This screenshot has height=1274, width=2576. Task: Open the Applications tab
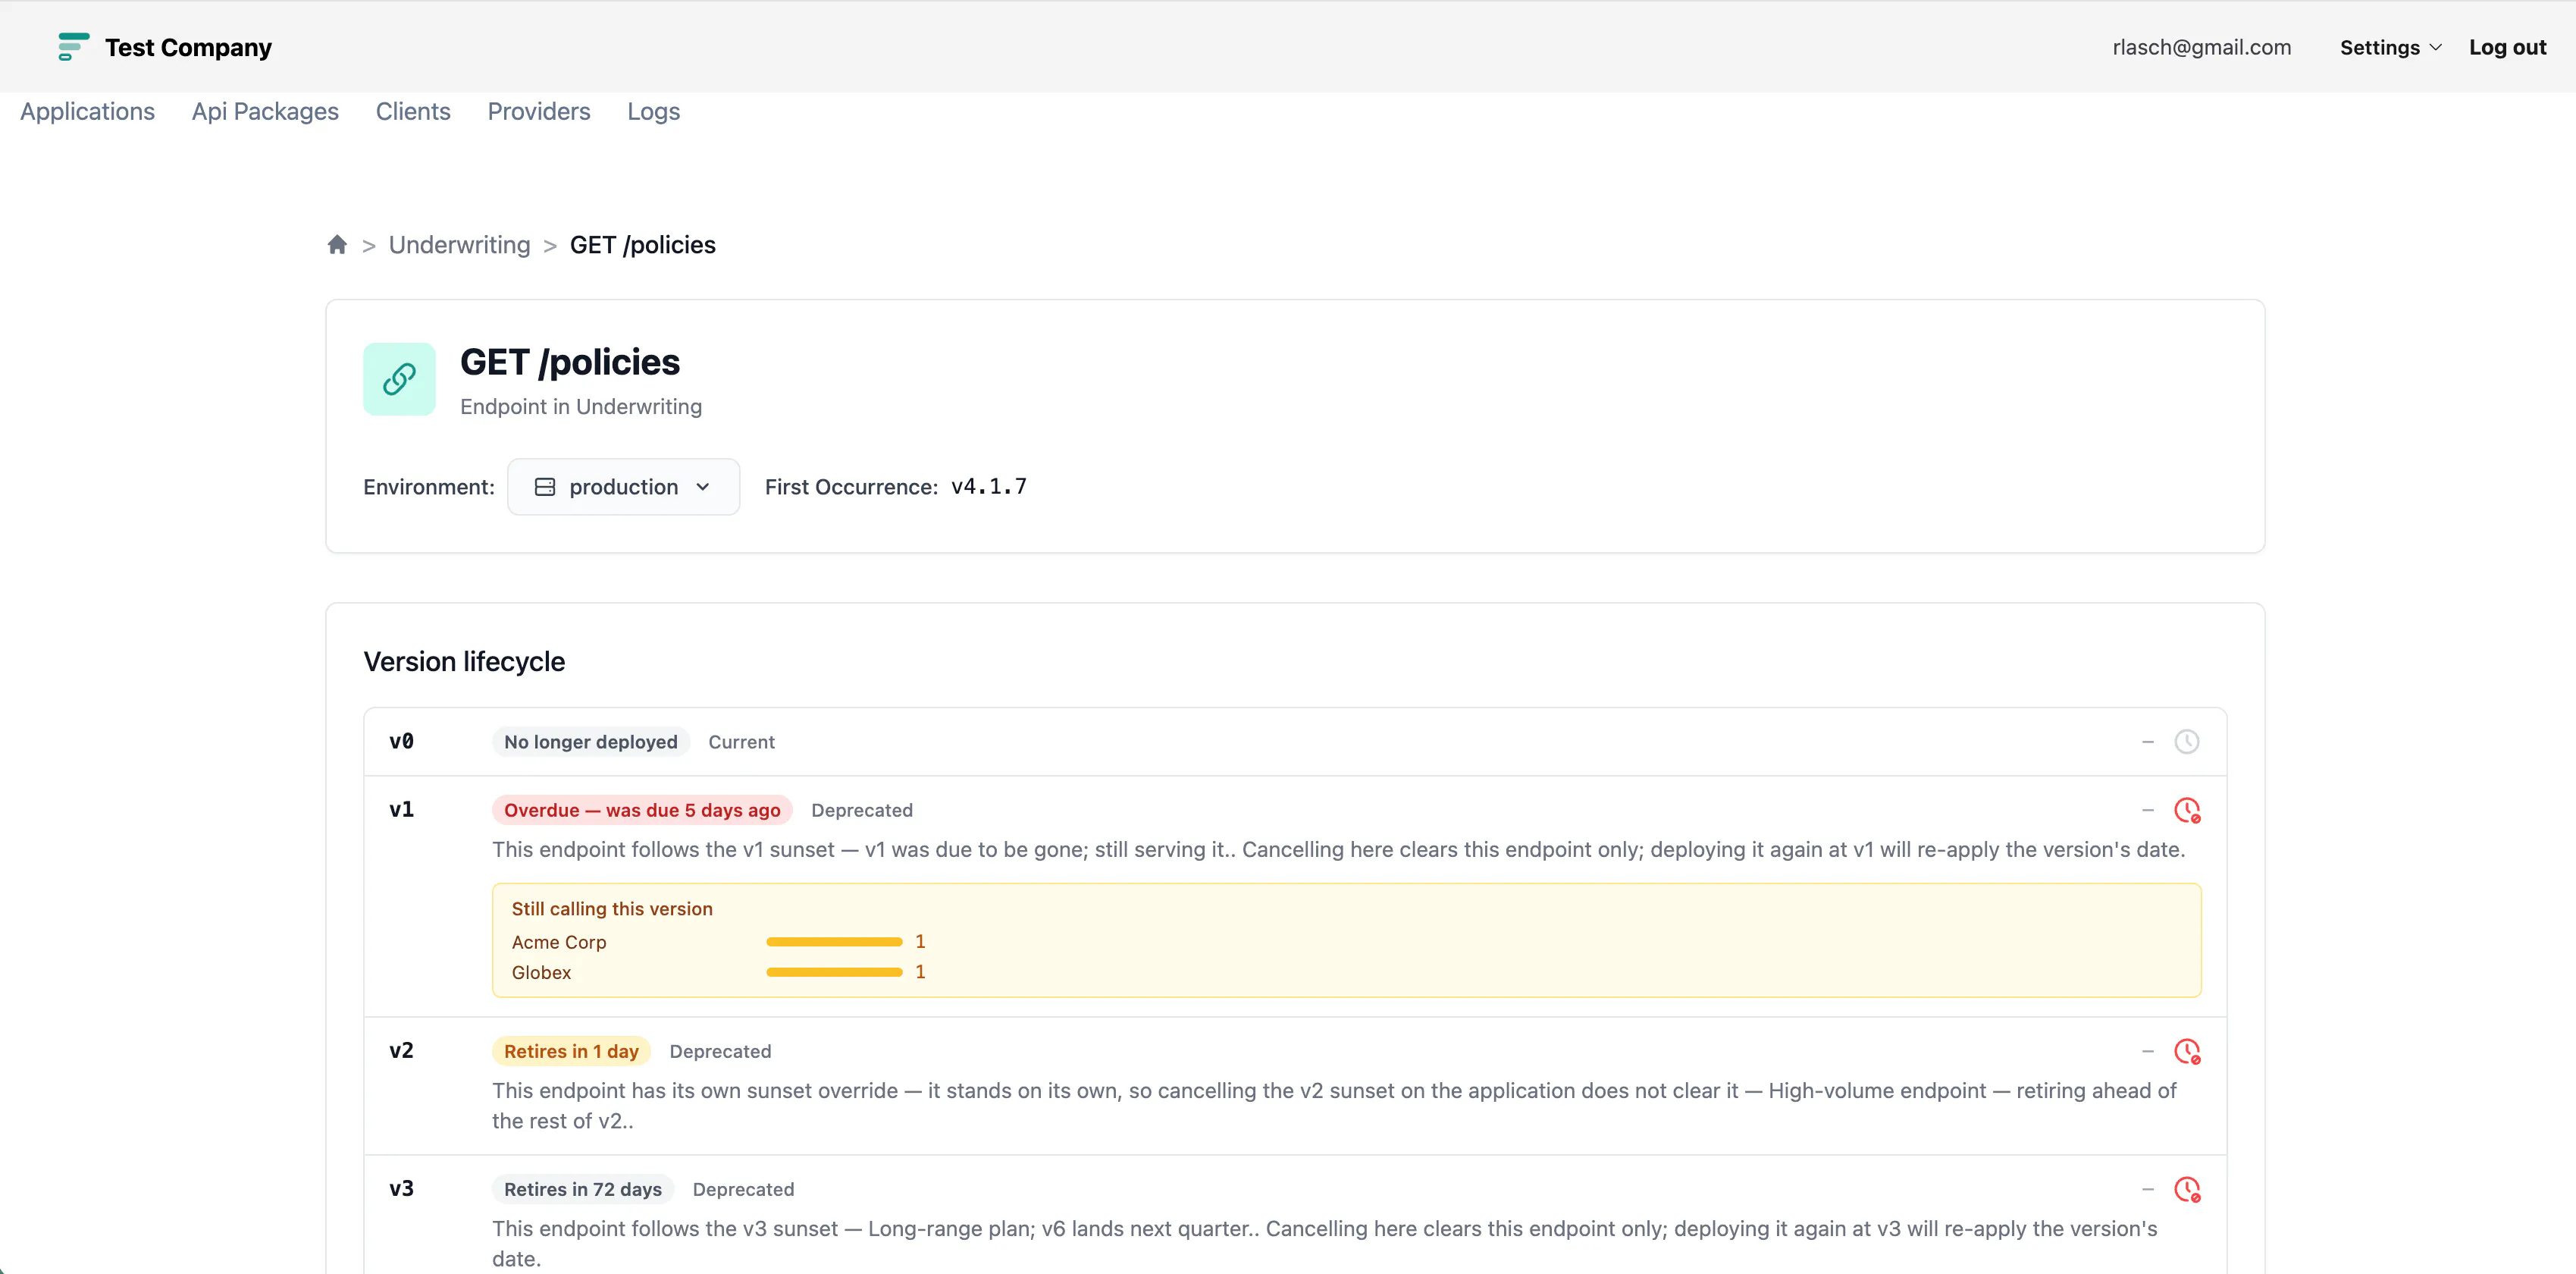87,111
